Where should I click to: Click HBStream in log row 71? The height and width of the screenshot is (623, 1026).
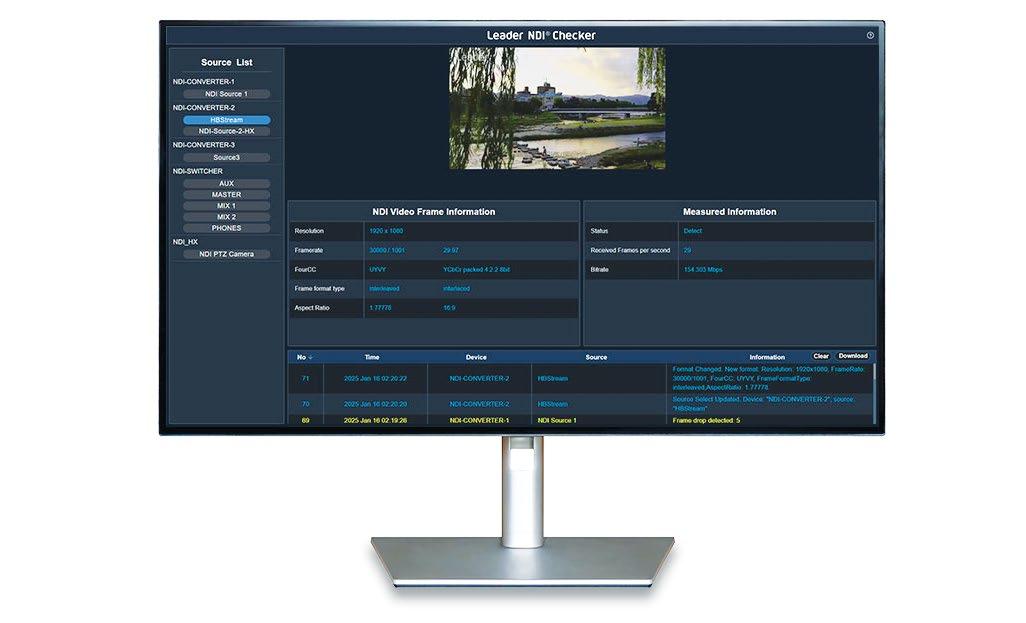(x=552, y=379)
